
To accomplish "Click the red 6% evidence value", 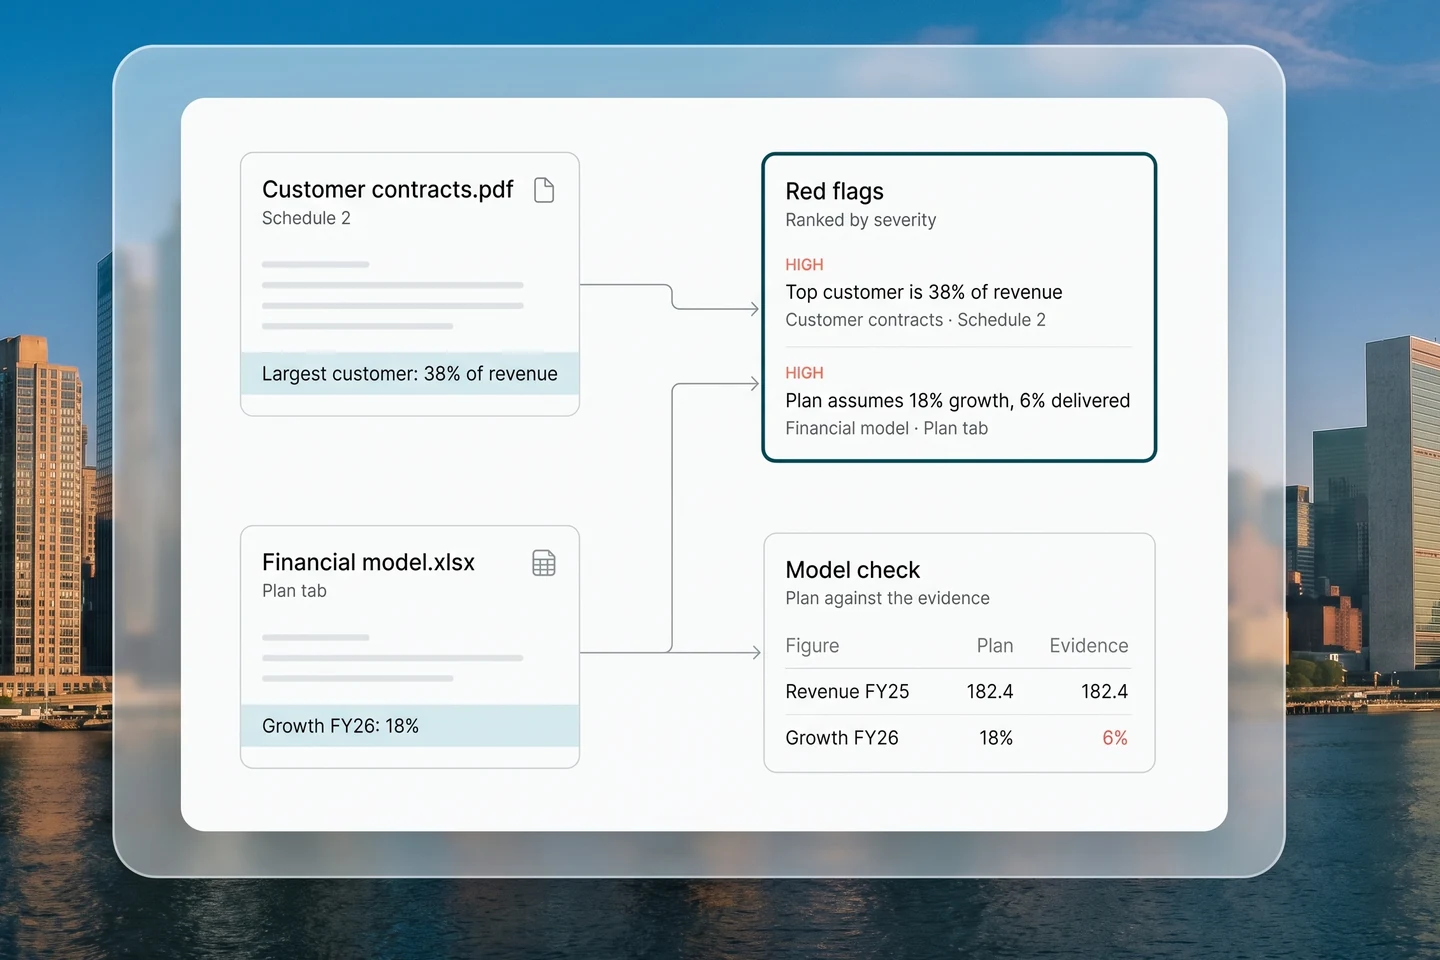I will (x=1115, y=738).
